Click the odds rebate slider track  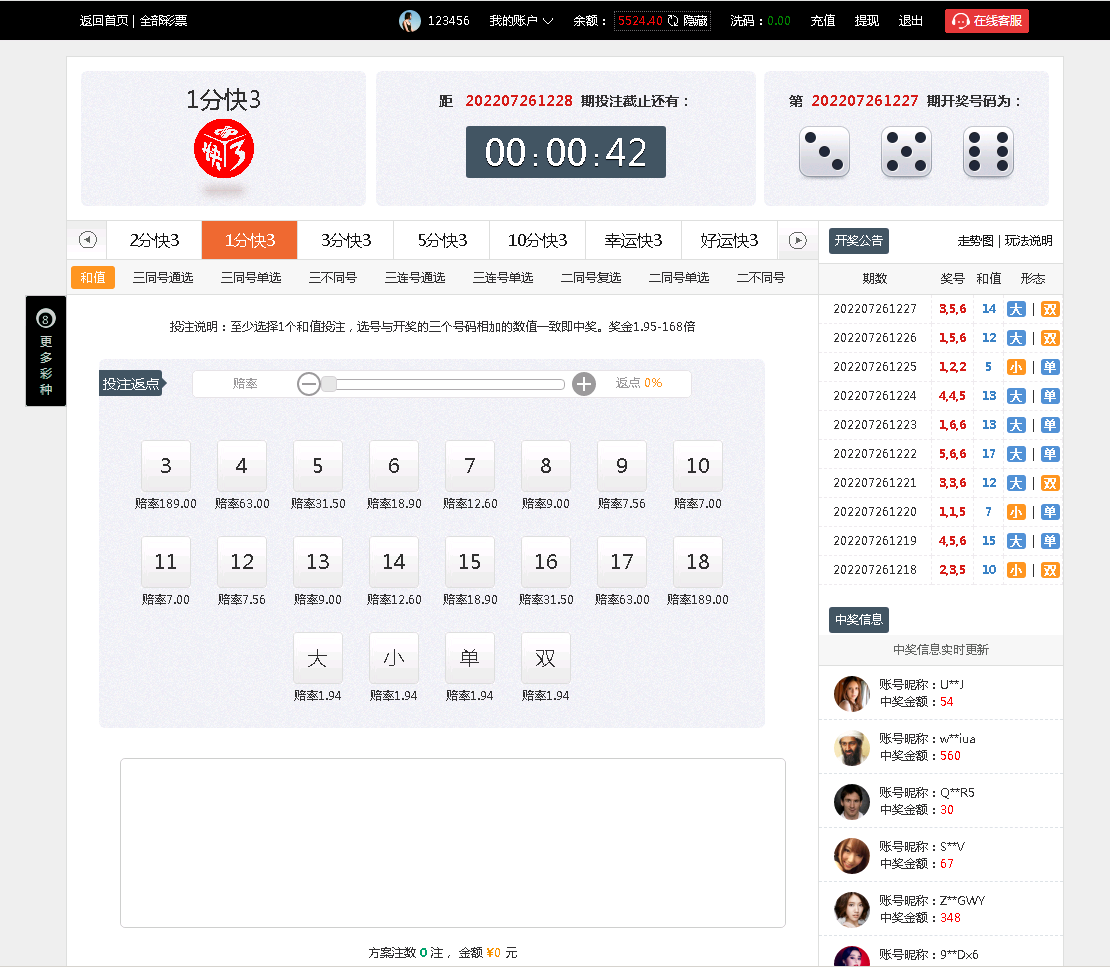pyautogui.click(x=446, y=384)
